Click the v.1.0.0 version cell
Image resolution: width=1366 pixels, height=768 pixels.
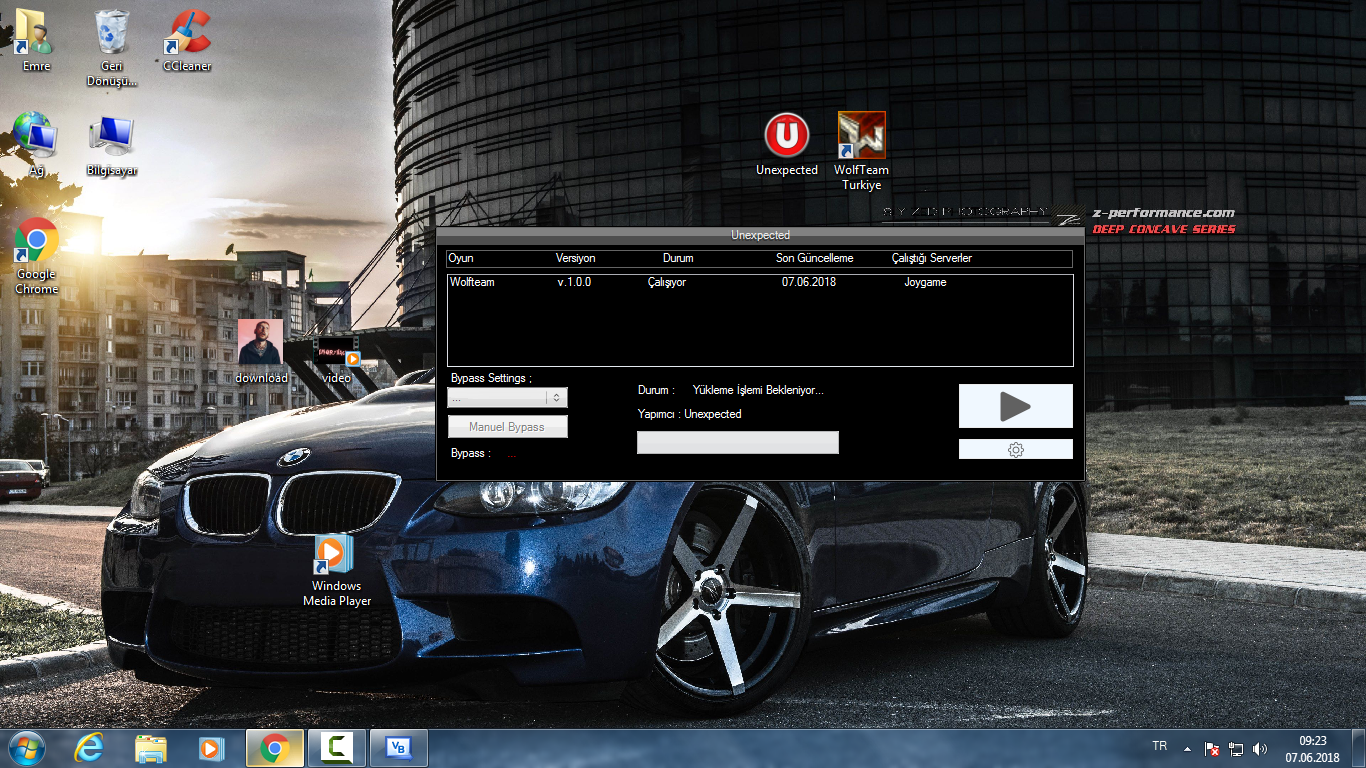coord(574,282)
